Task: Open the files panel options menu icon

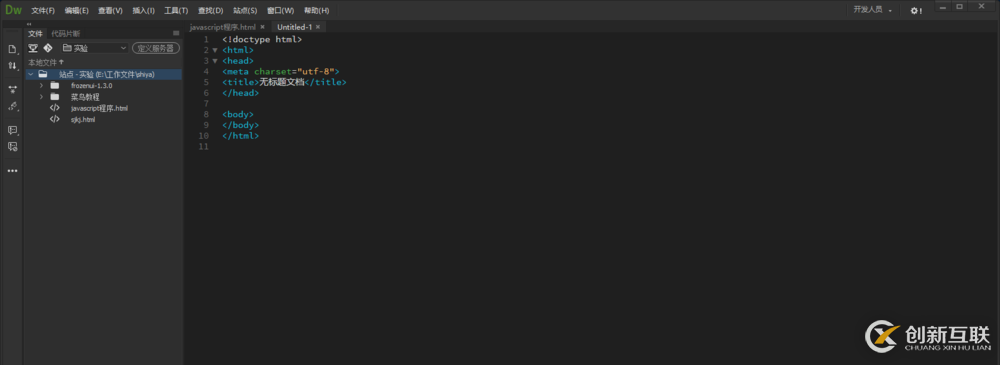Action: click(x=176, y=33)
